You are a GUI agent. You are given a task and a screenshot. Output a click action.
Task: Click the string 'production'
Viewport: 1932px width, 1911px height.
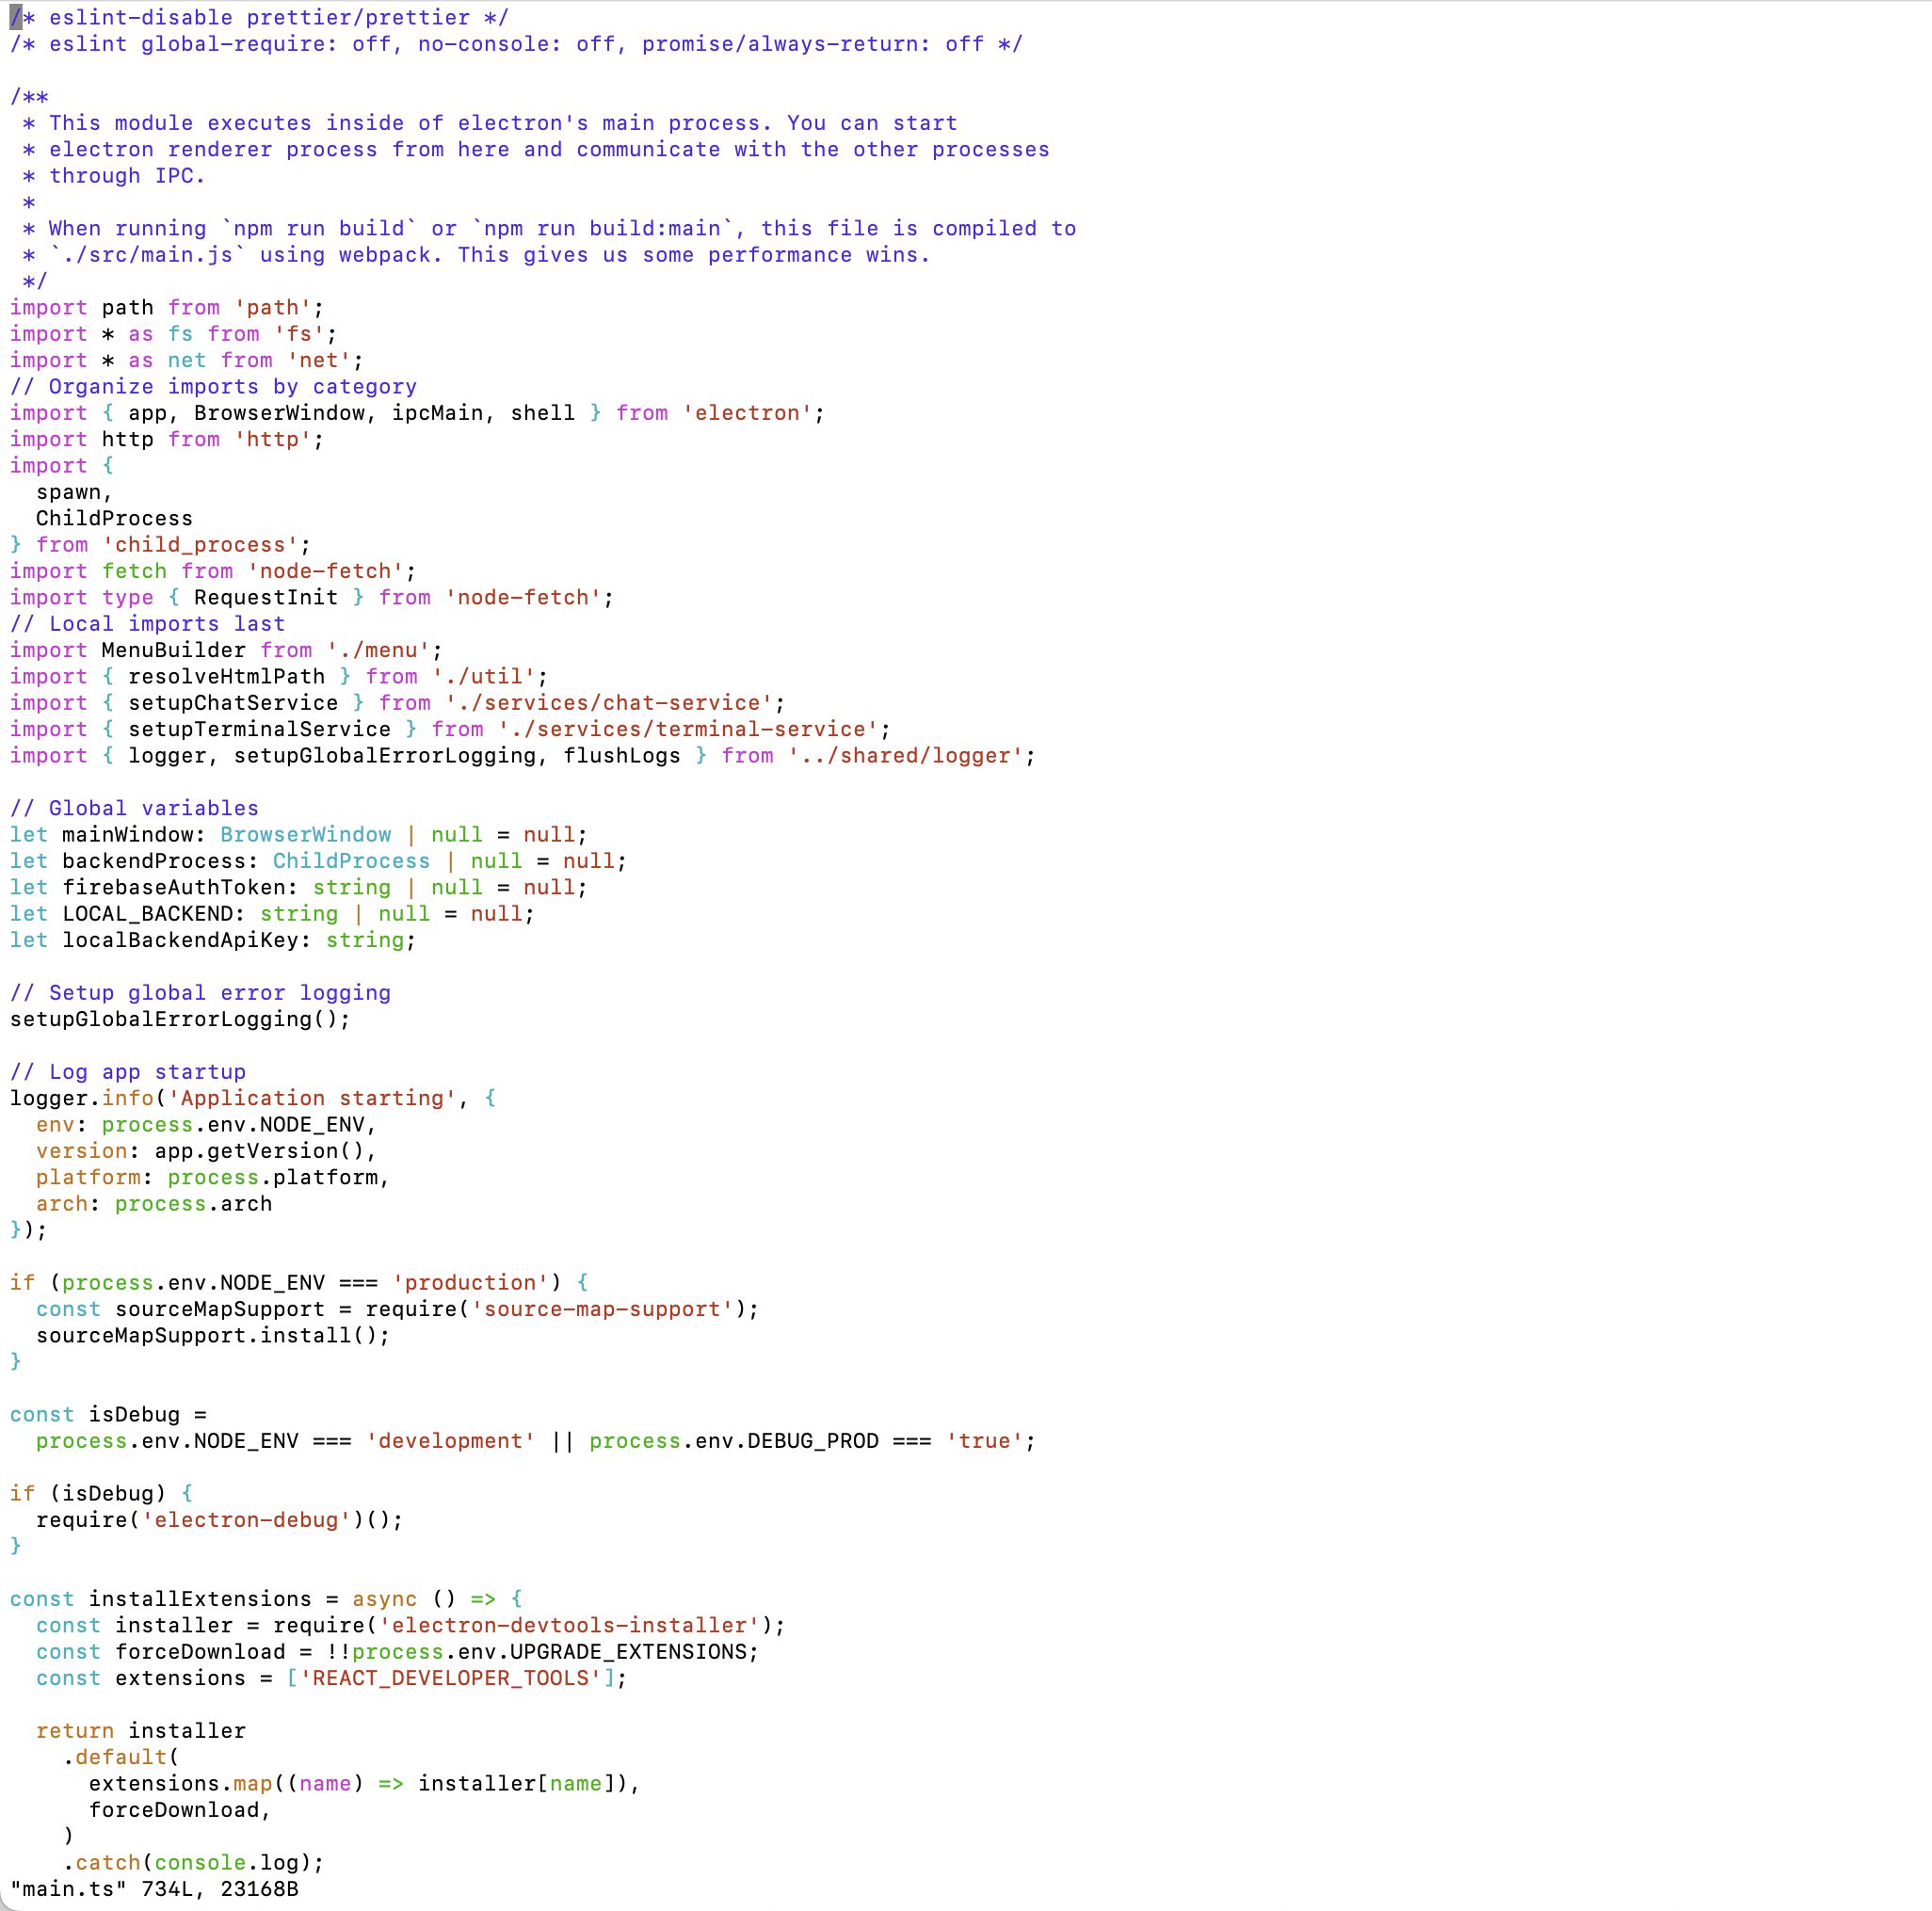tap(470, 1282)
